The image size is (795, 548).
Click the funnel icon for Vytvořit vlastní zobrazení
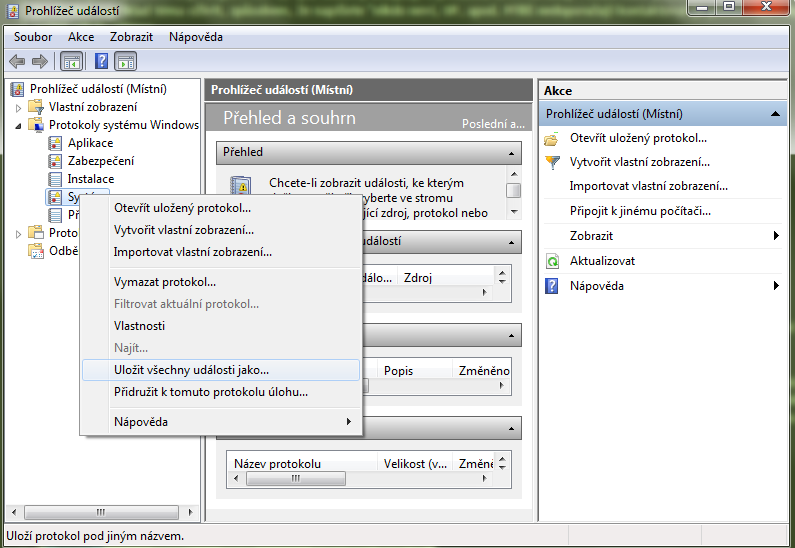552,162
